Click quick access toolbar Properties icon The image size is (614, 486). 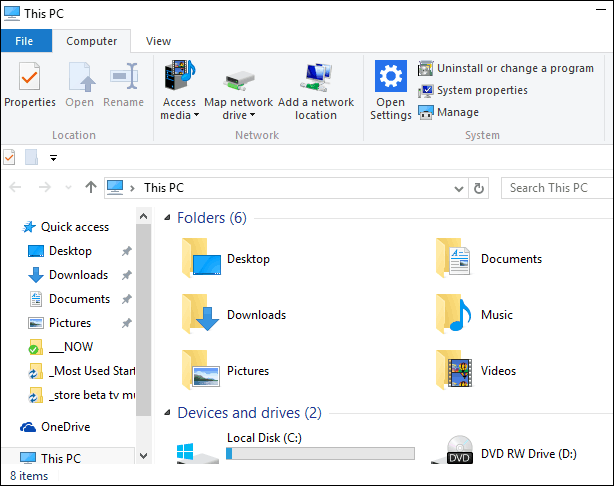pyautogui.click(x=9, y=157)
